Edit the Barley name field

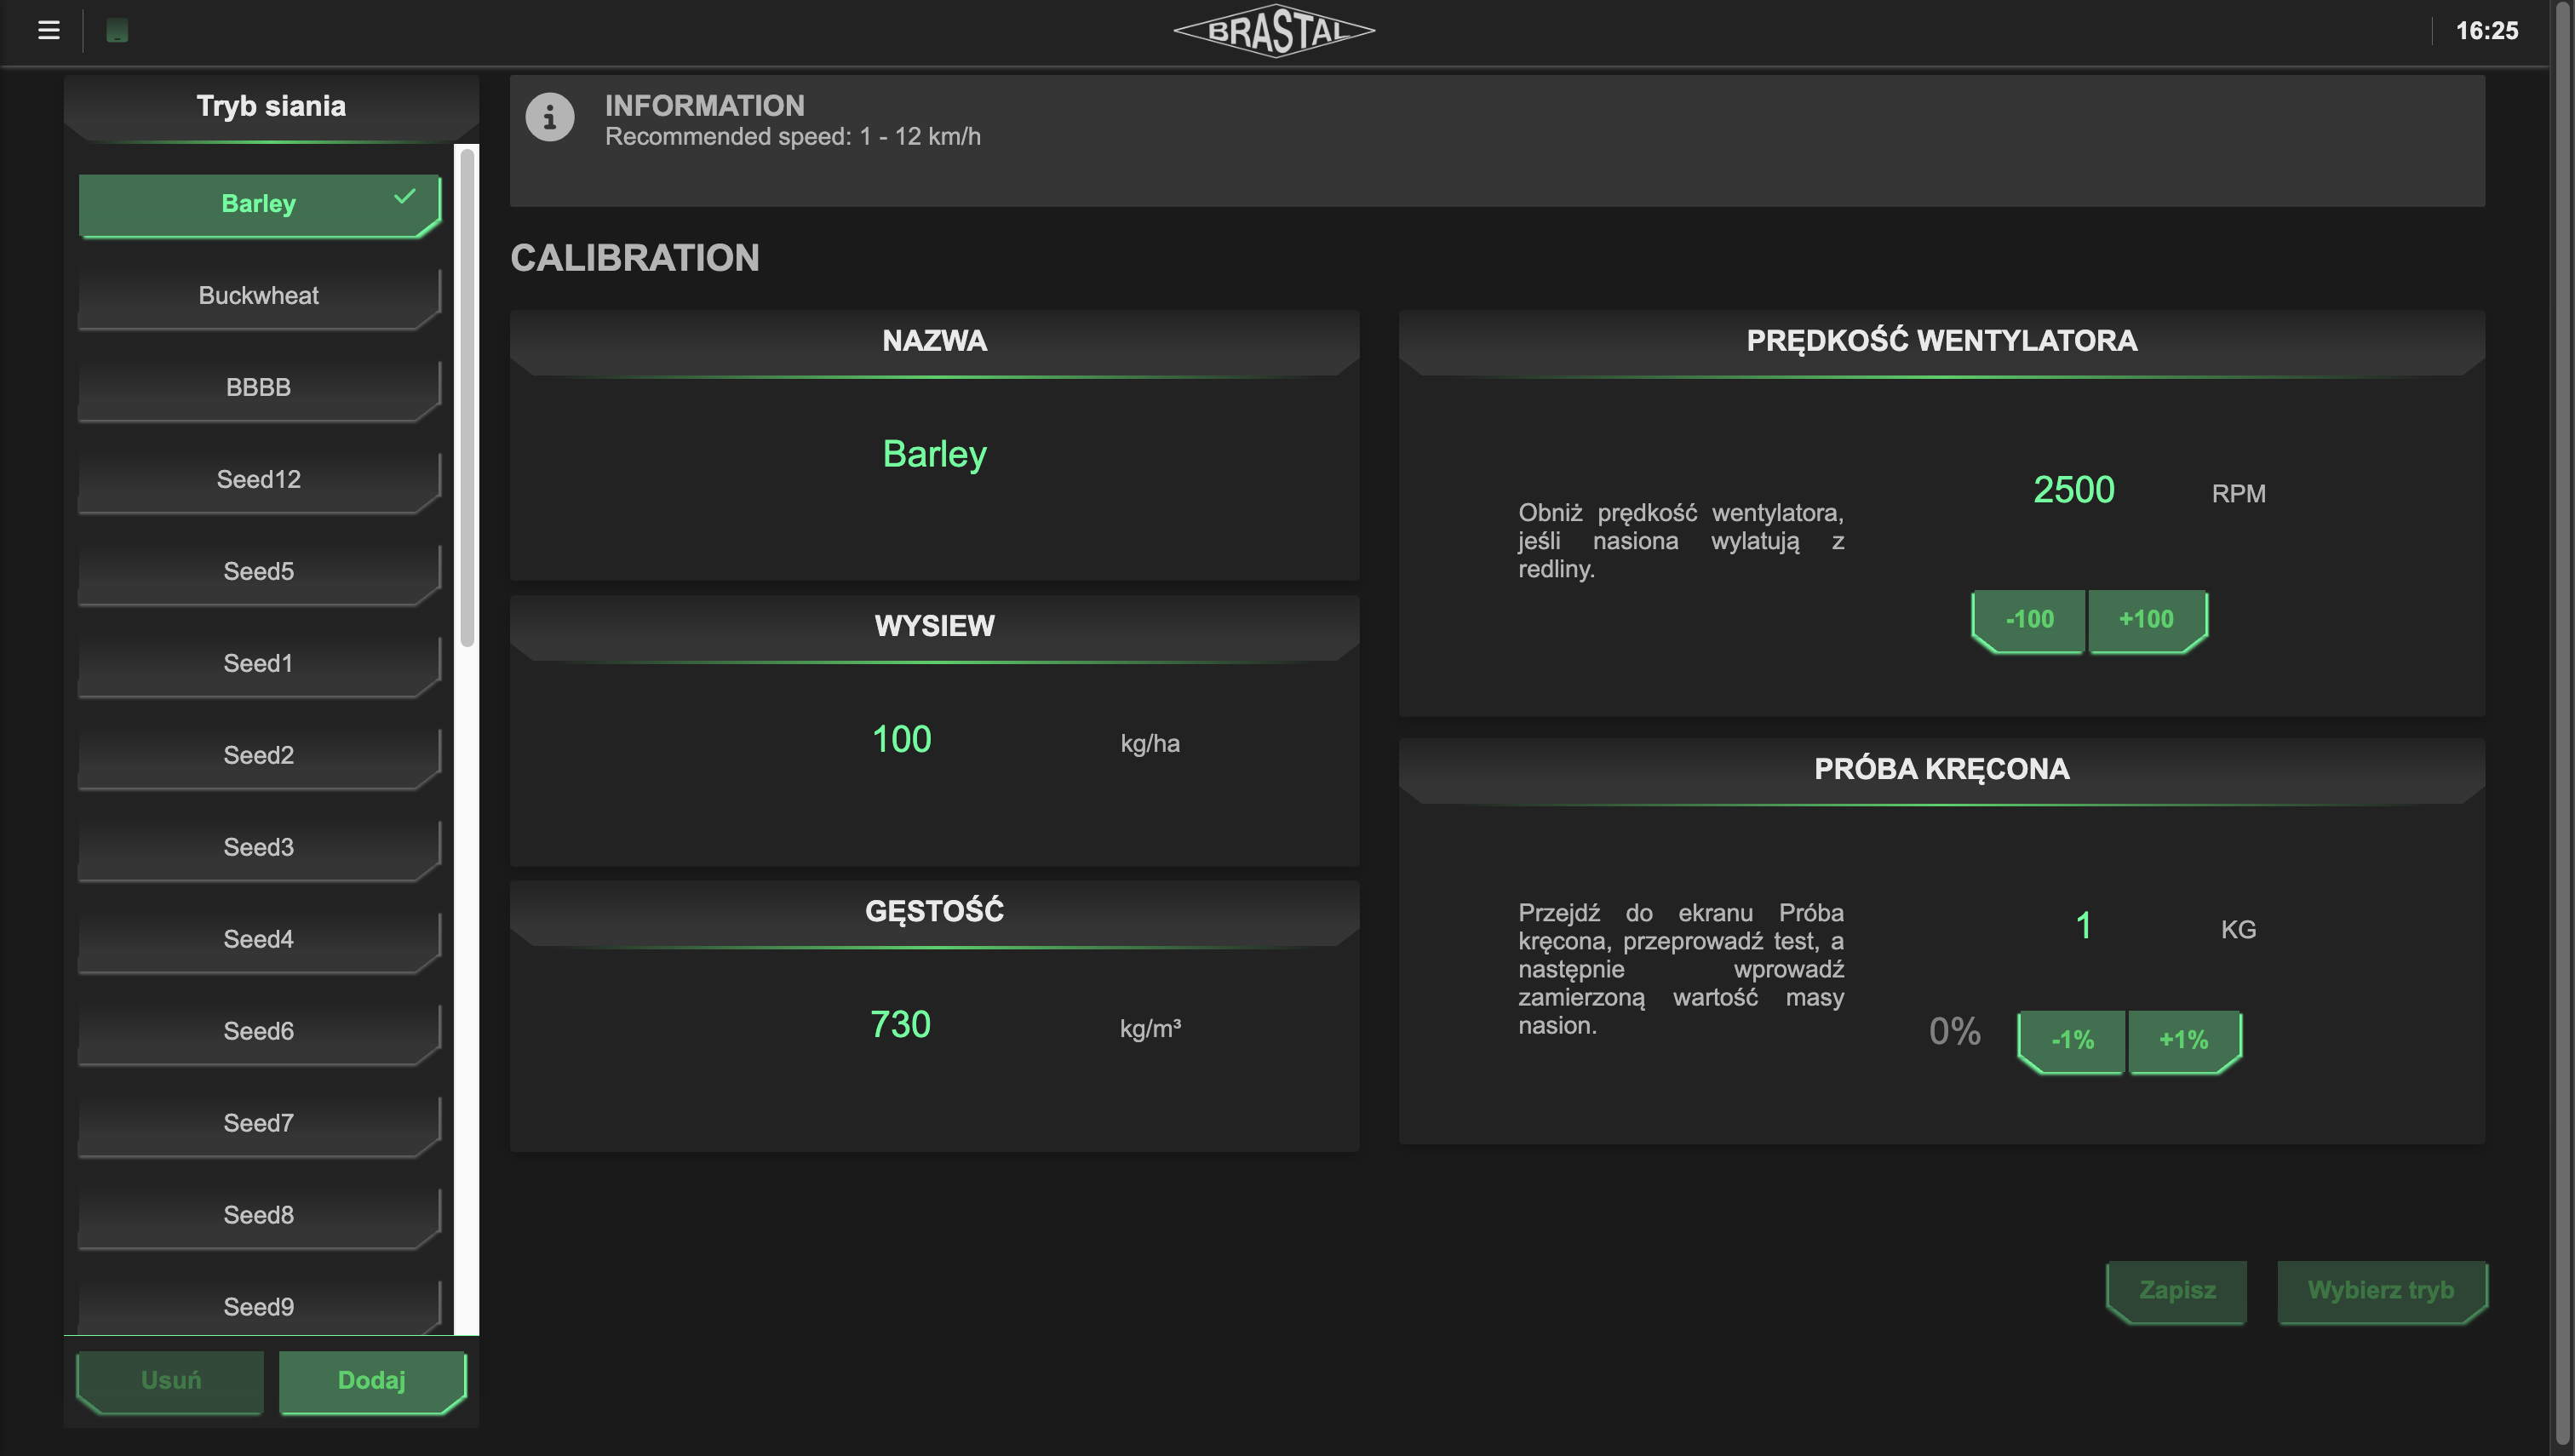pyautogui.click(x=934, y=455)
